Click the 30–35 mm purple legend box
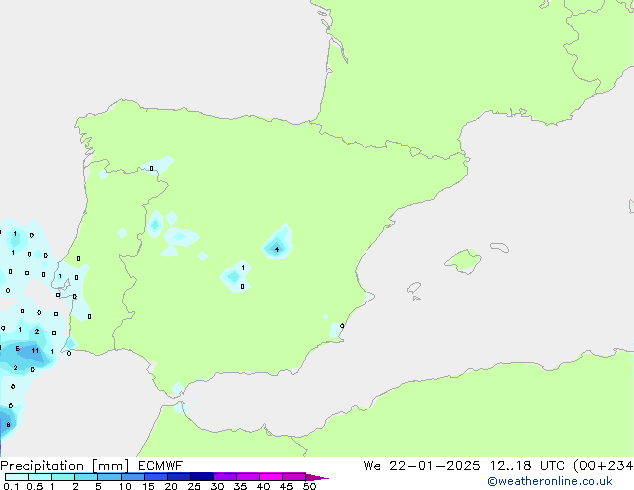 [x=224, y=477]
